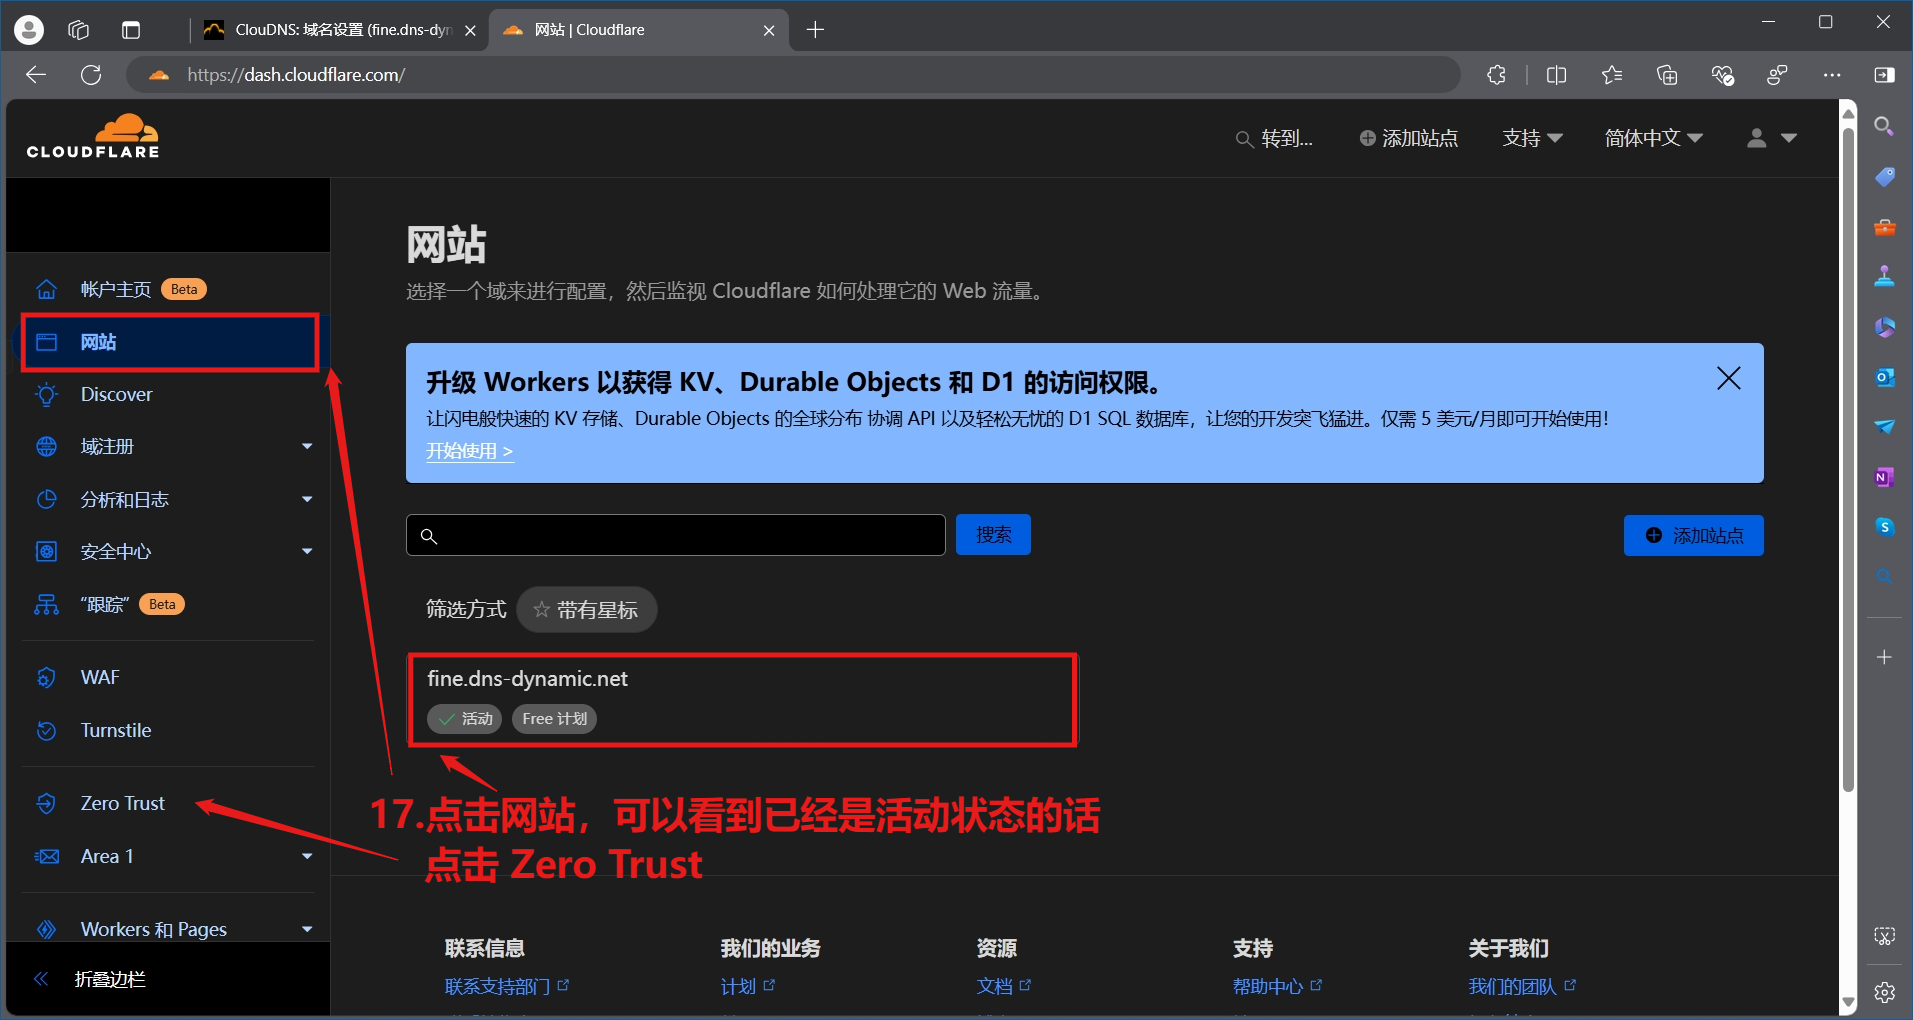The image size is (1913, 1020).
Task: Click the 域注册 globe icon
Action: click(x=46, y=446)
